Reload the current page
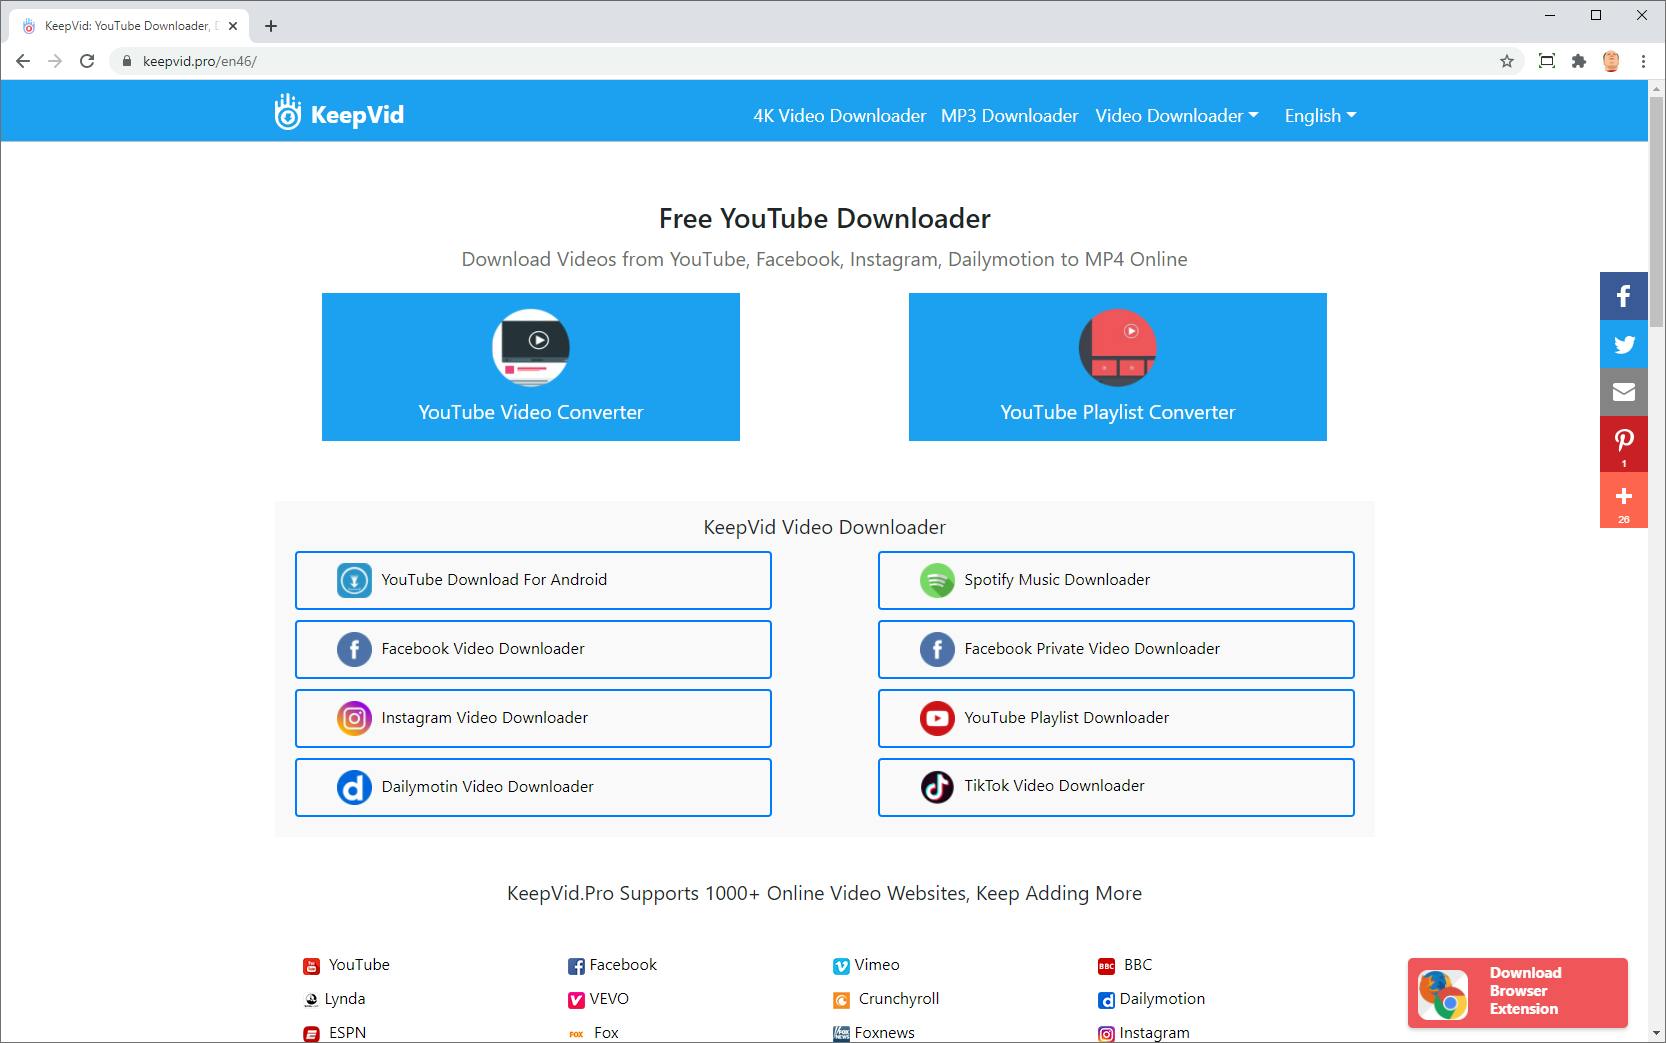Viewport: 1666px width, 1043px height. 87,61
